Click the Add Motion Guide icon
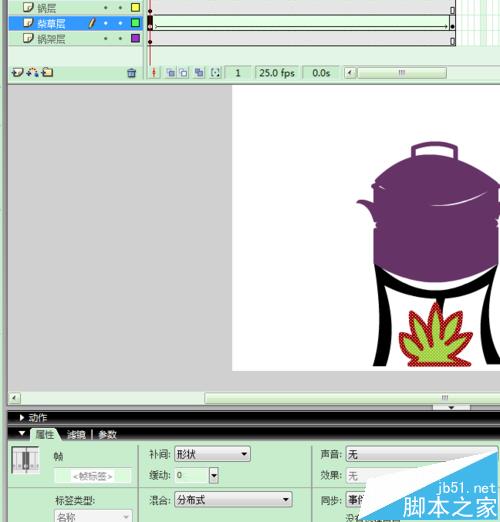 click(x=33, y=72)
